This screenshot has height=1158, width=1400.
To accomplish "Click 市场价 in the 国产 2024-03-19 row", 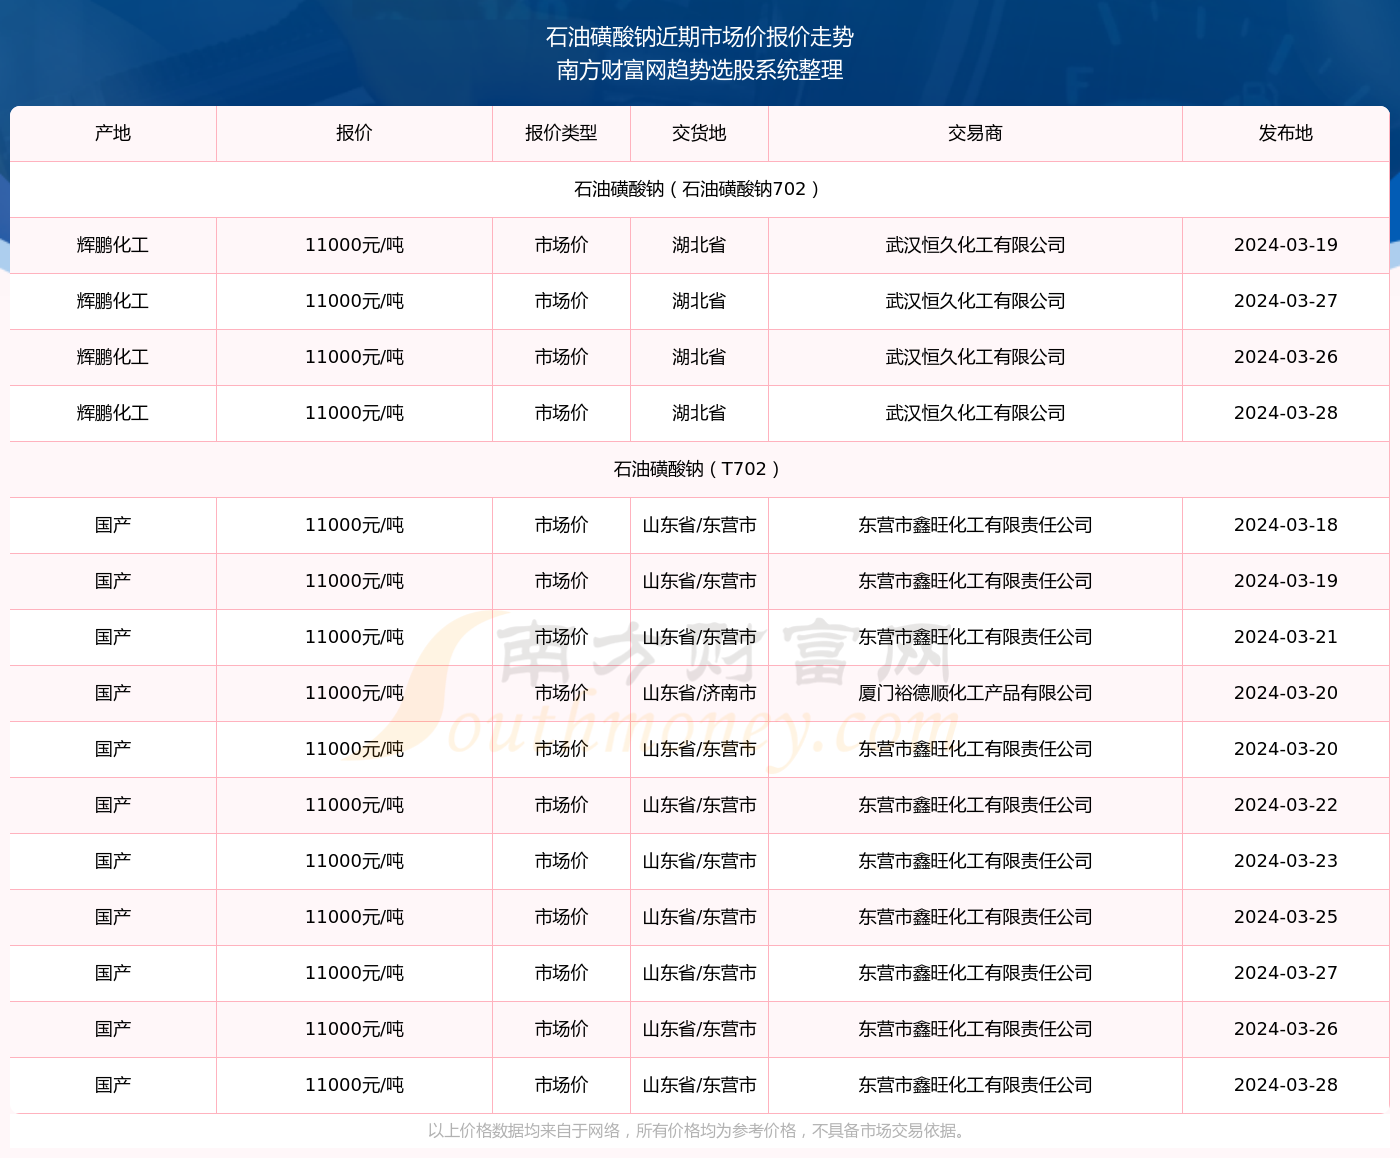I will [561, 581].
